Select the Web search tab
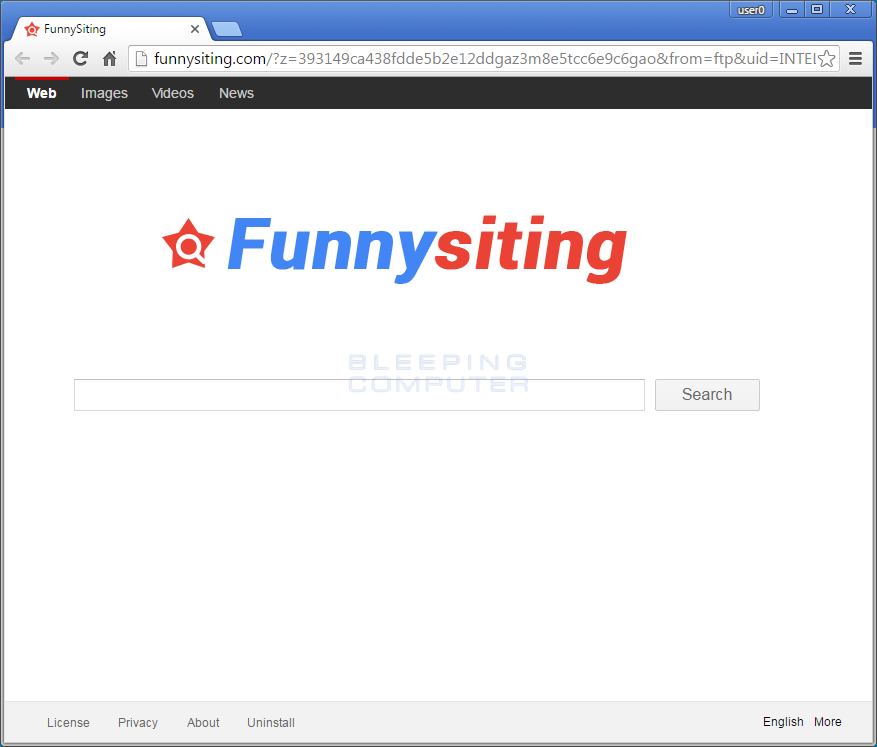Image resolution: width=877 pixels, height=747 pixels. point(42,93)
